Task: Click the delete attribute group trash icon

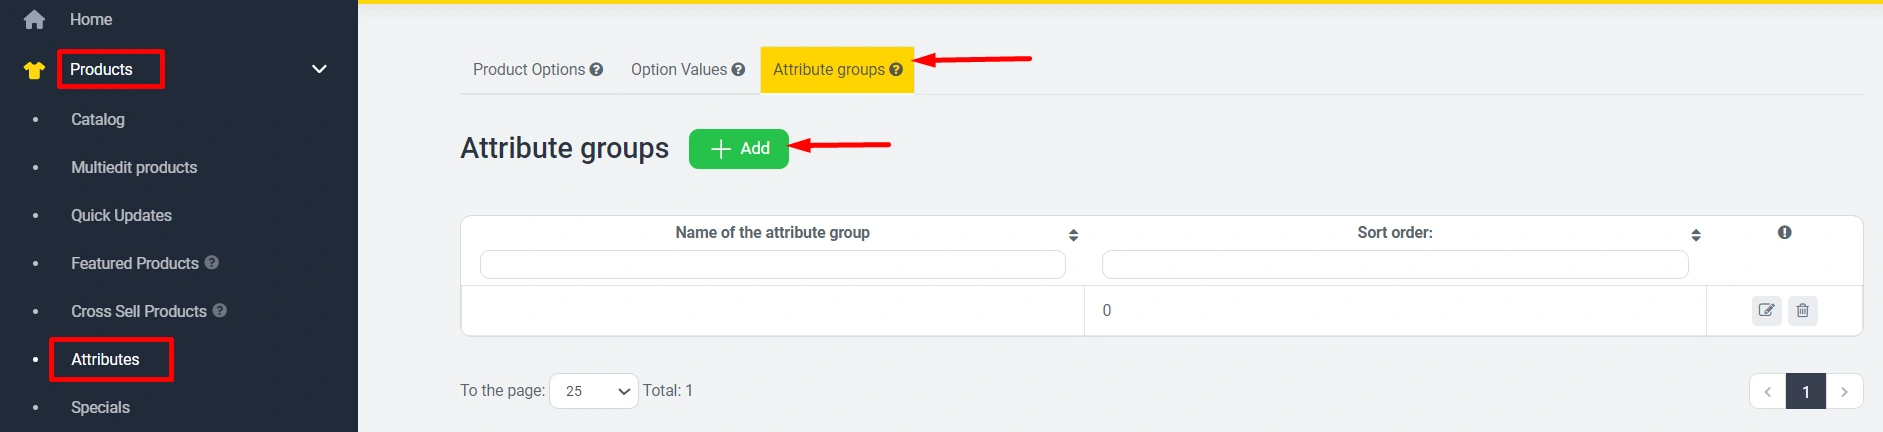Action: (x=1802, y=310)
